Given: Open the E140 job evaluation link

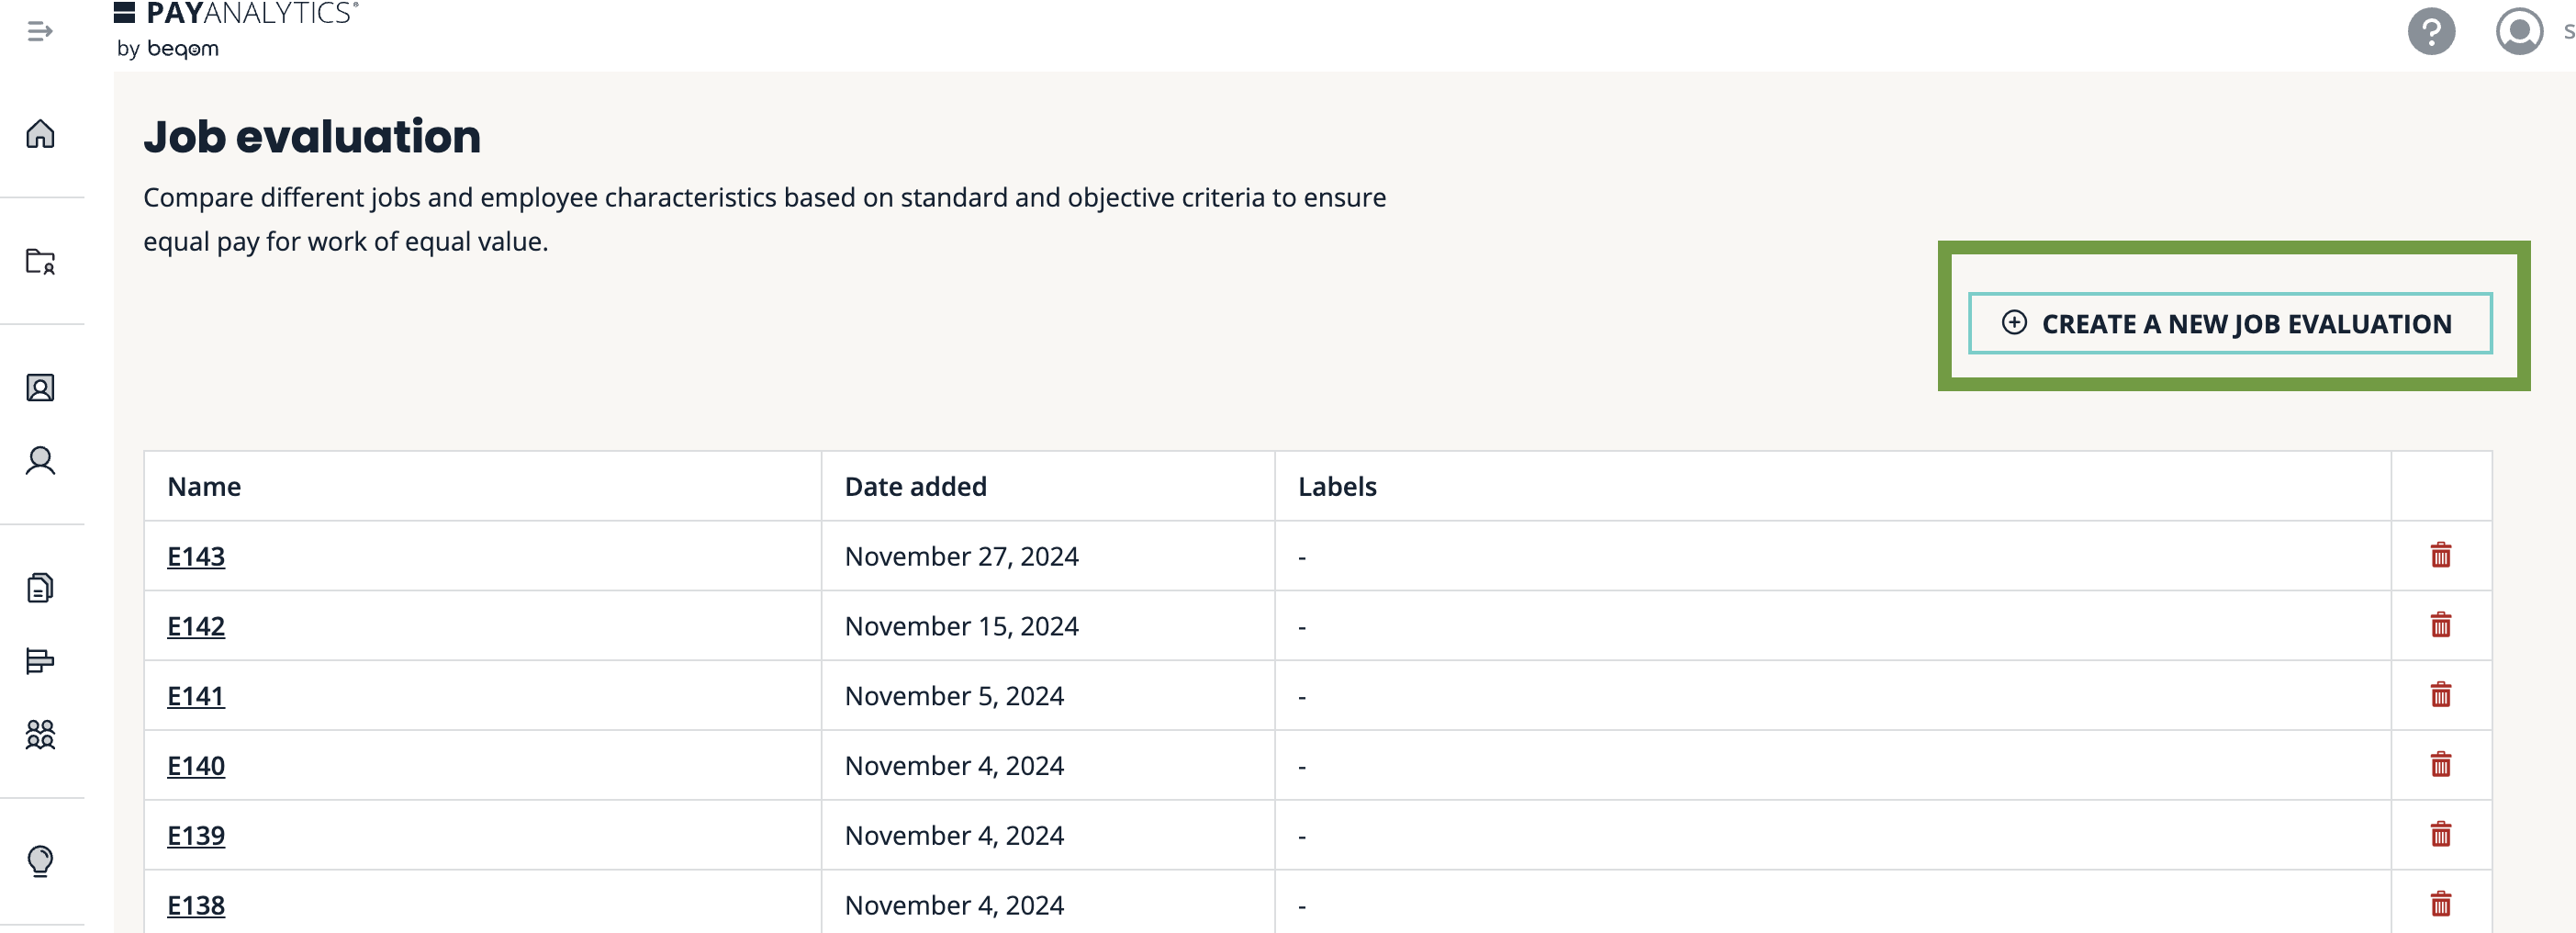Looking at the screenshot, I should [x=196, y=766].
